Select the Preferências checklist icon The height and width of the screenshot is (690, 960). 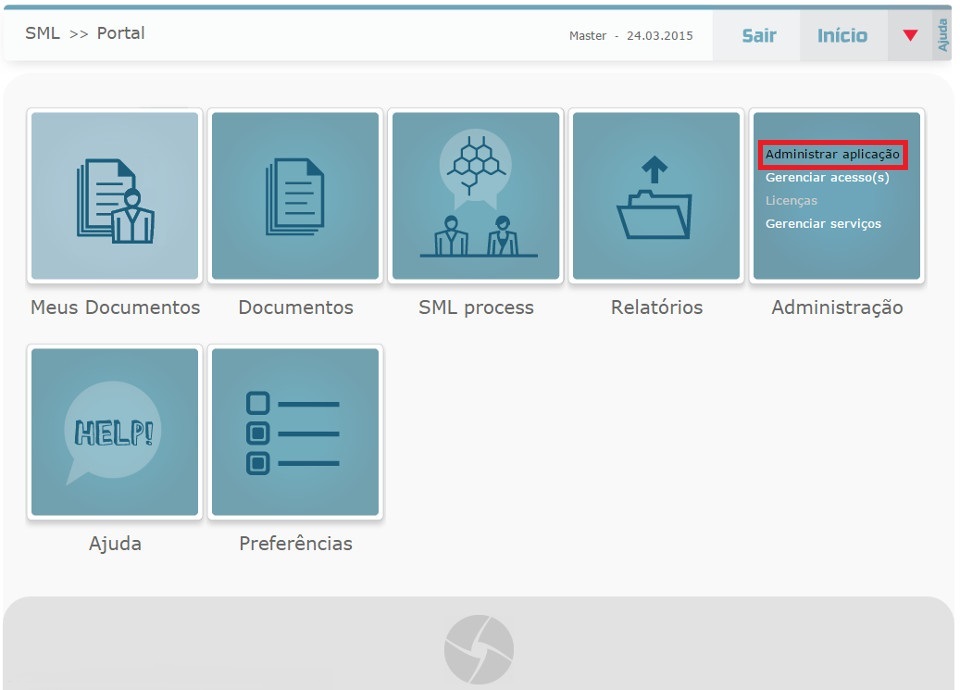tap(295, 430)
